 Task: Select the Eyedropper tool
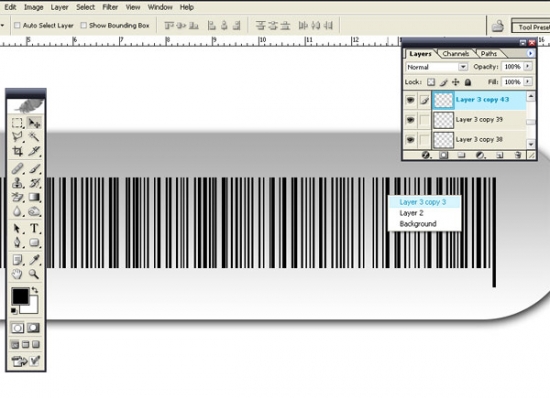(34, 260)
